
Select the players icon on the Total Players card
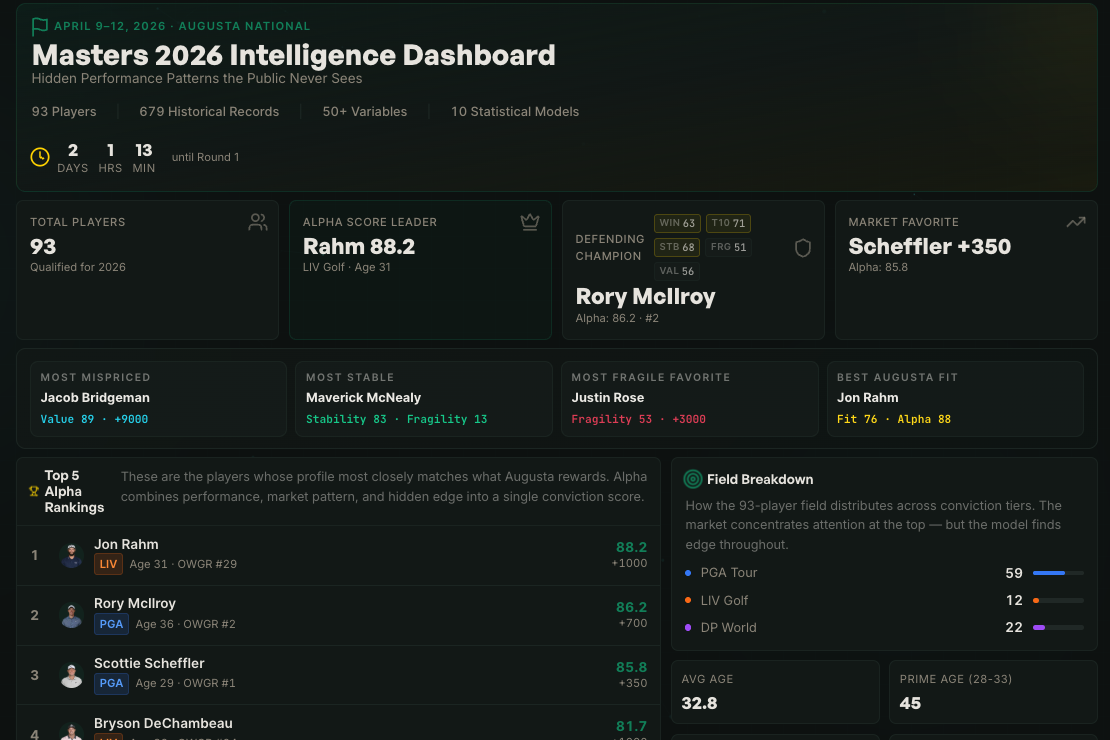coord(258,222)
